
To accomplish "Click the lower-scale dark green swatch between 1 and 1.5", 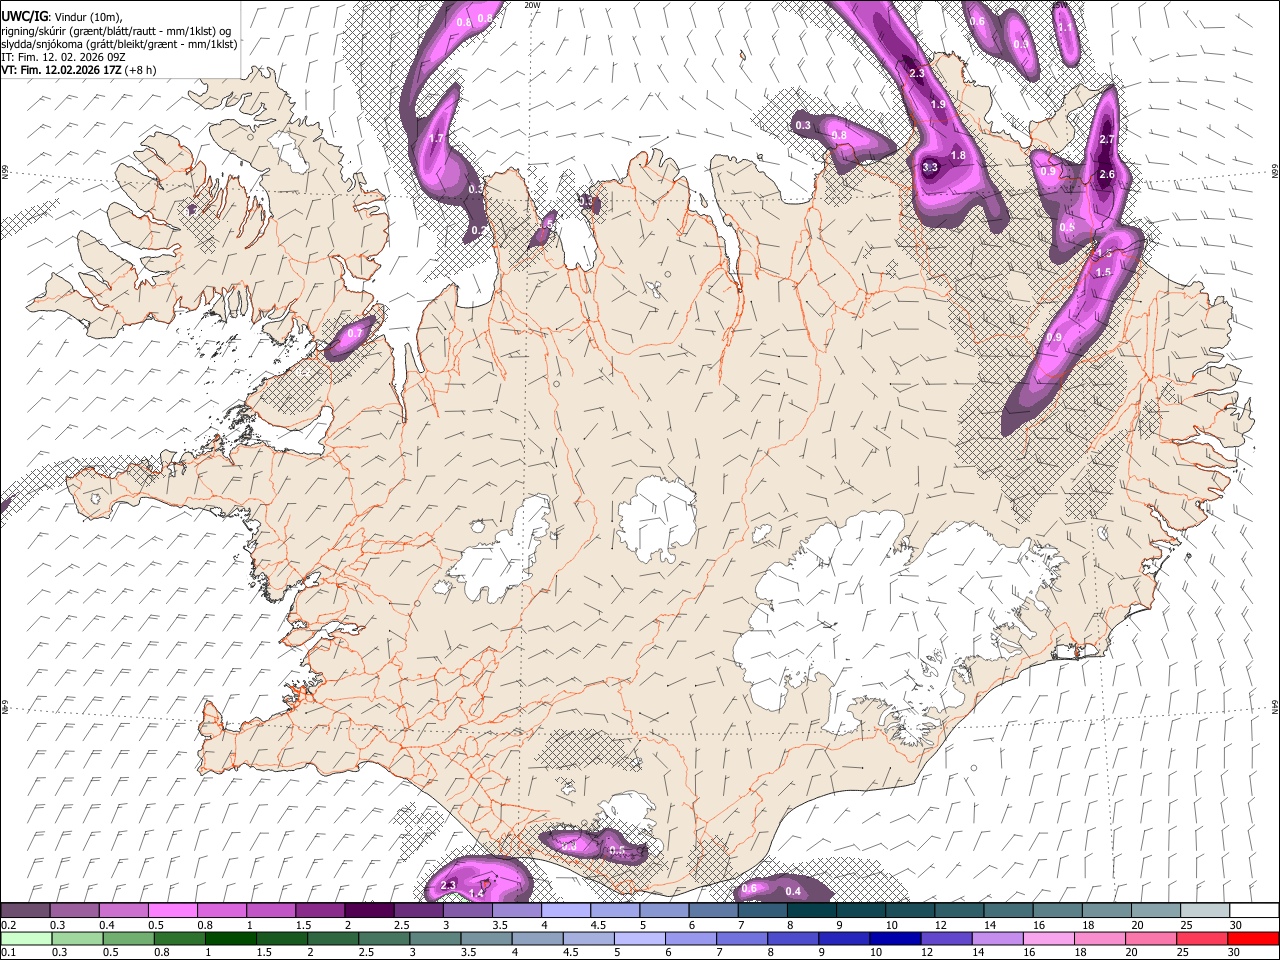I will [x=231, y=938].
